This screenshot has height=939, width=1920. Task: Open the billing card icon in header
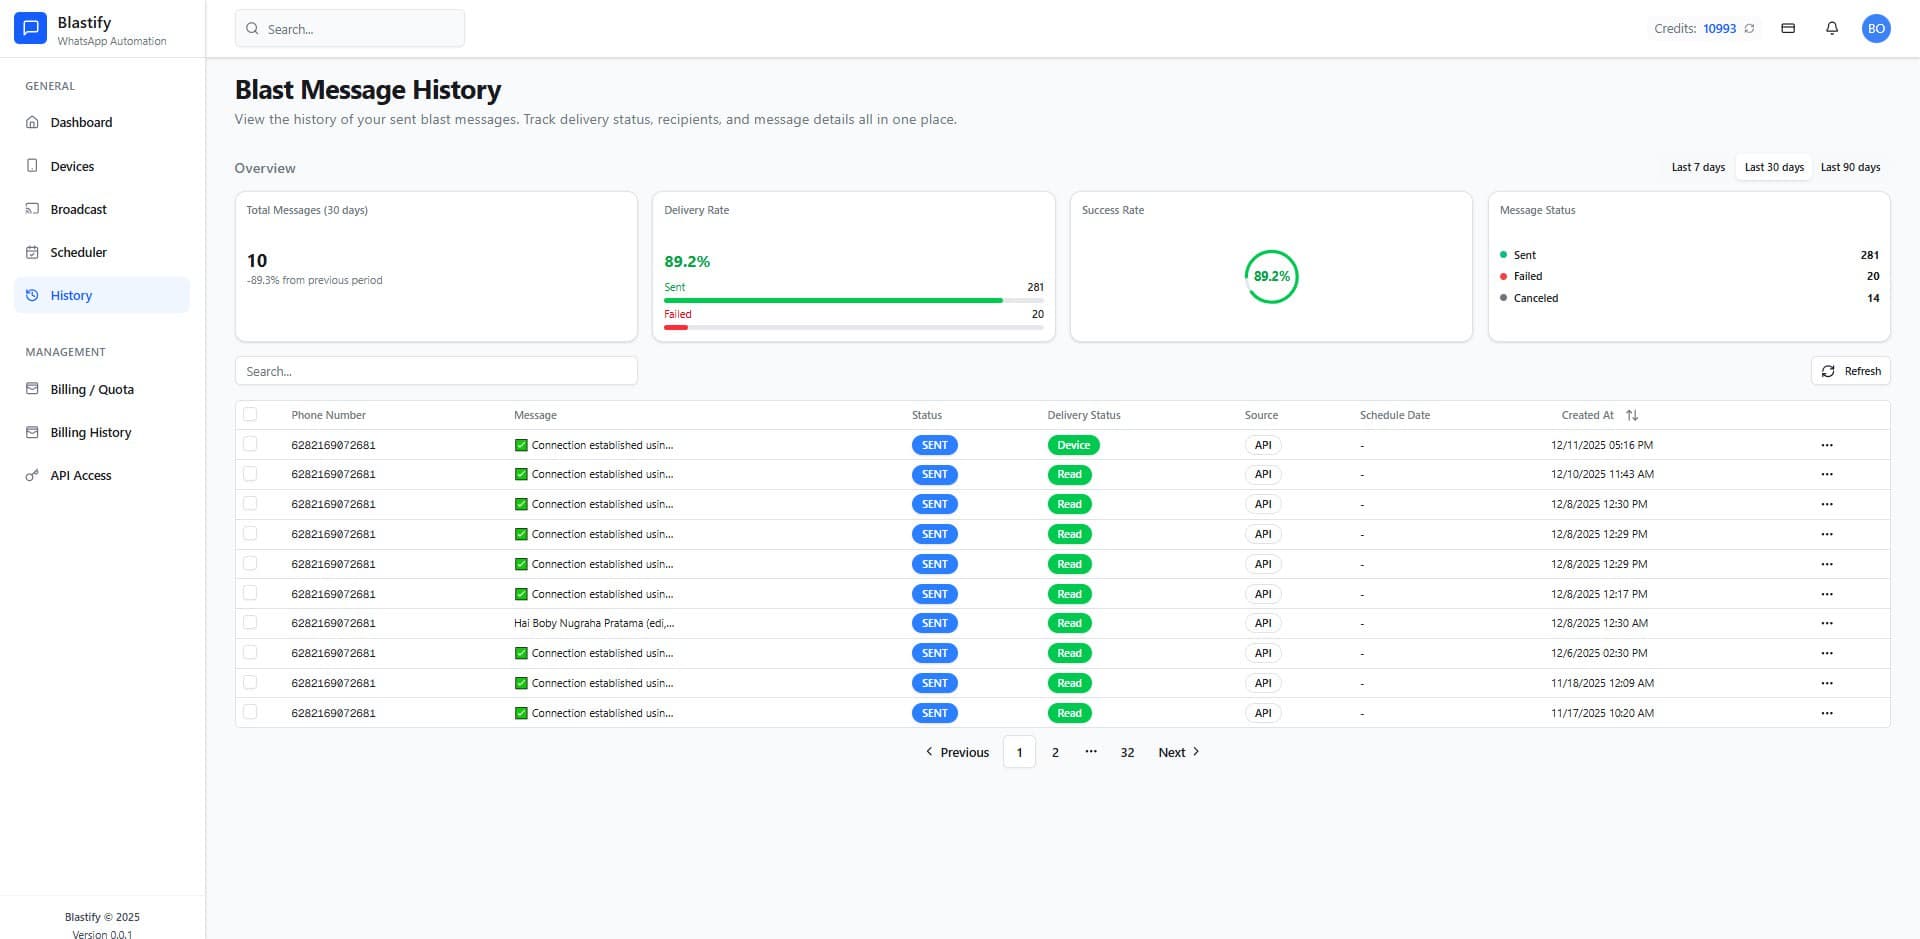(x=1788, y=29)
